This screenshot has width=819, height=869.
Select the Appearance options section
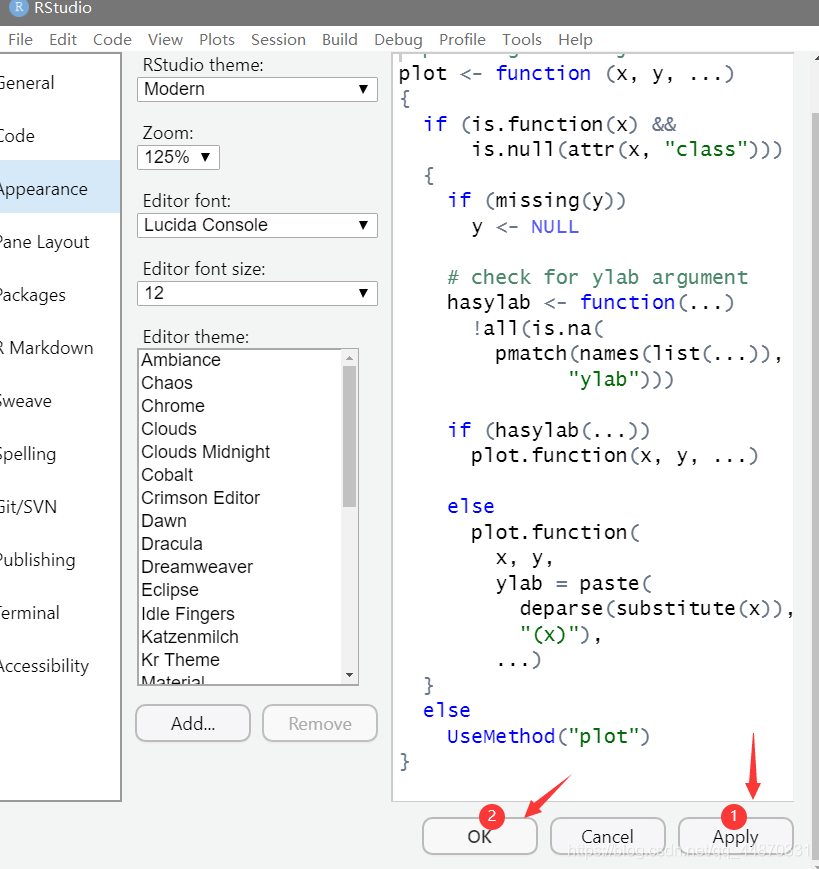(x=59, y=188)
